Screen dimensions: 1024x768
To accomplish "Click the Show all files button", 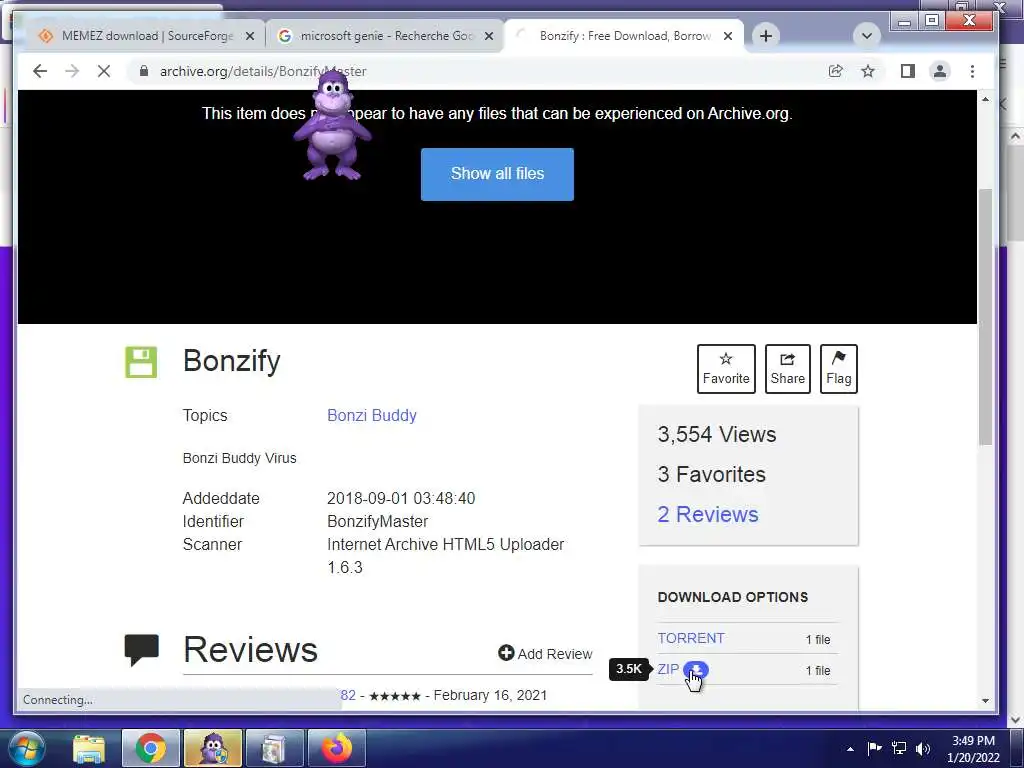I will 497,174.
